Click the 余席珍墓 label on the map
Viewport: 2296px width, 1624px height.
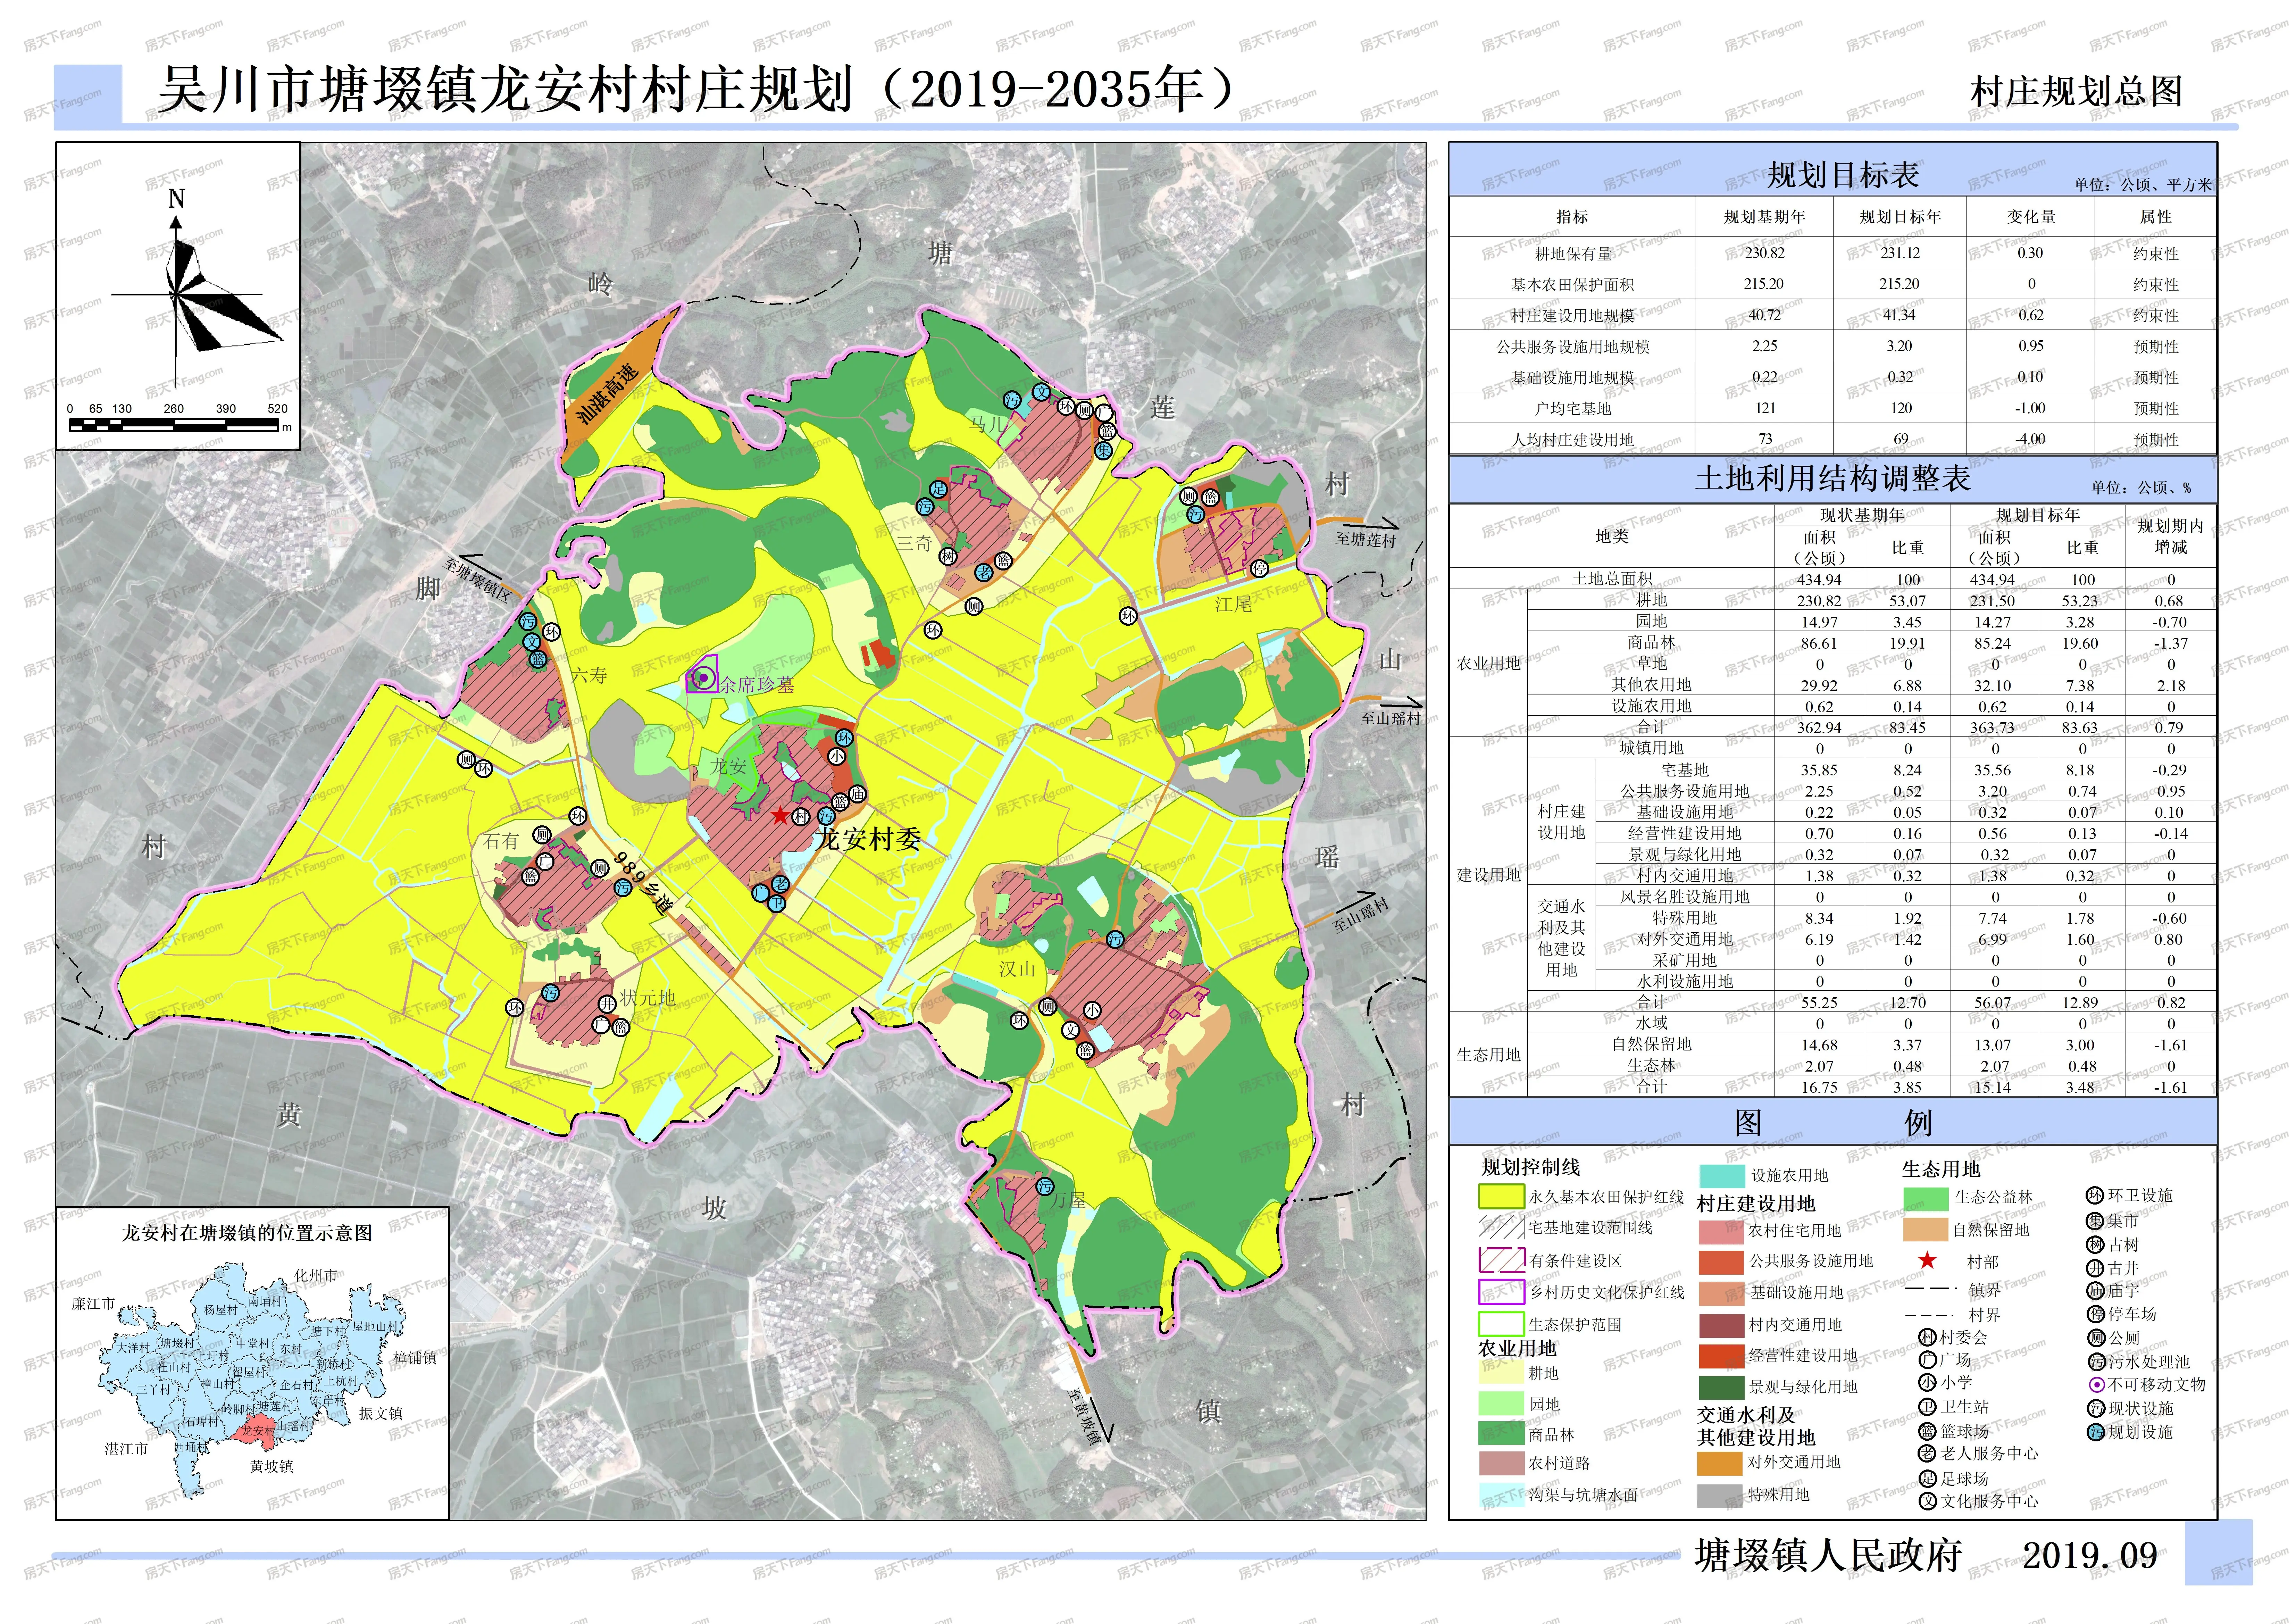(x=757, y=685)
